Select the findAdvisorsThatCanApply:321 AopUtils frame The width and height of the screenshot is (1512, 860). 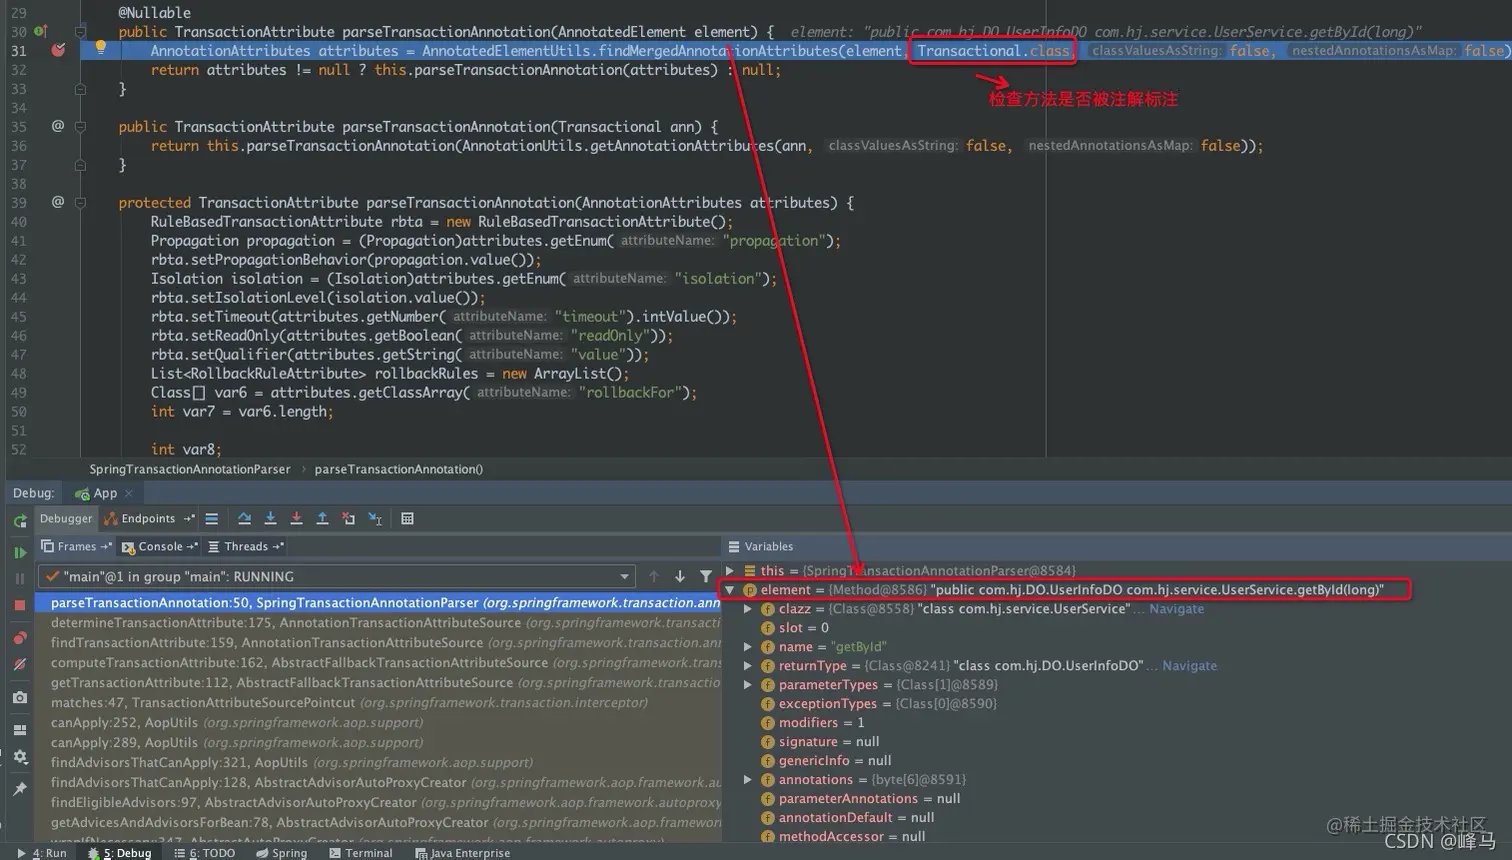pyautogui.click(x=378, y=762)
